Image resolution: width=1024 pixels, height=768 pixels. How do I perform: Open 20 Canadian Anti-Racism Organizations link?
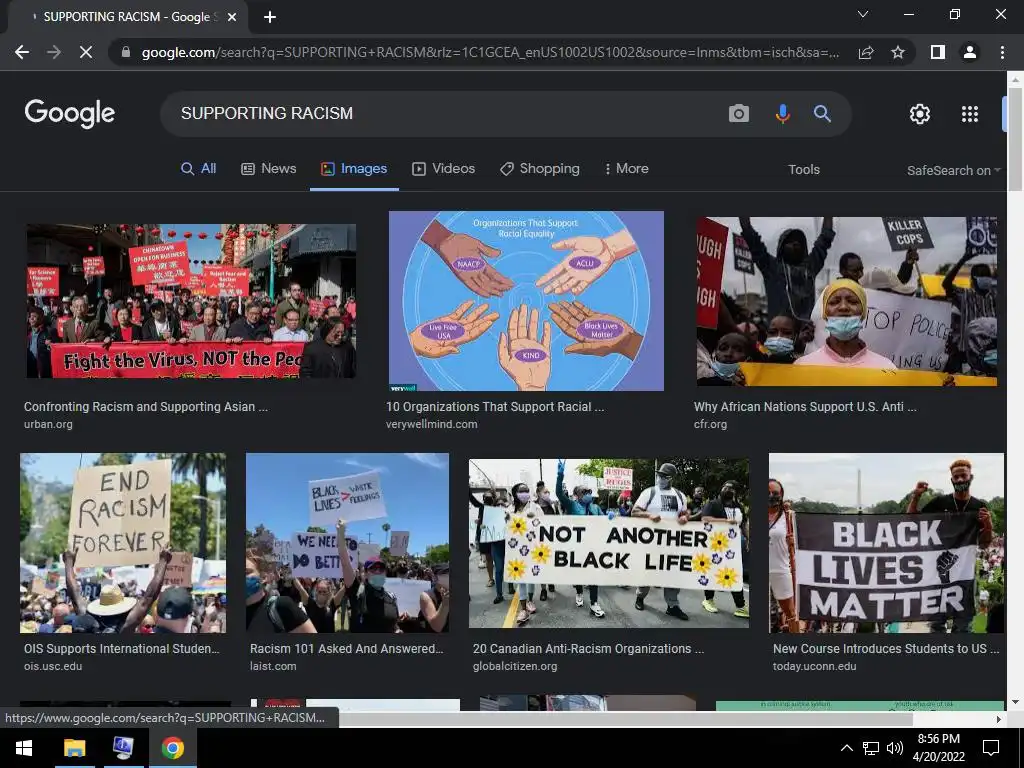point(588,649)
